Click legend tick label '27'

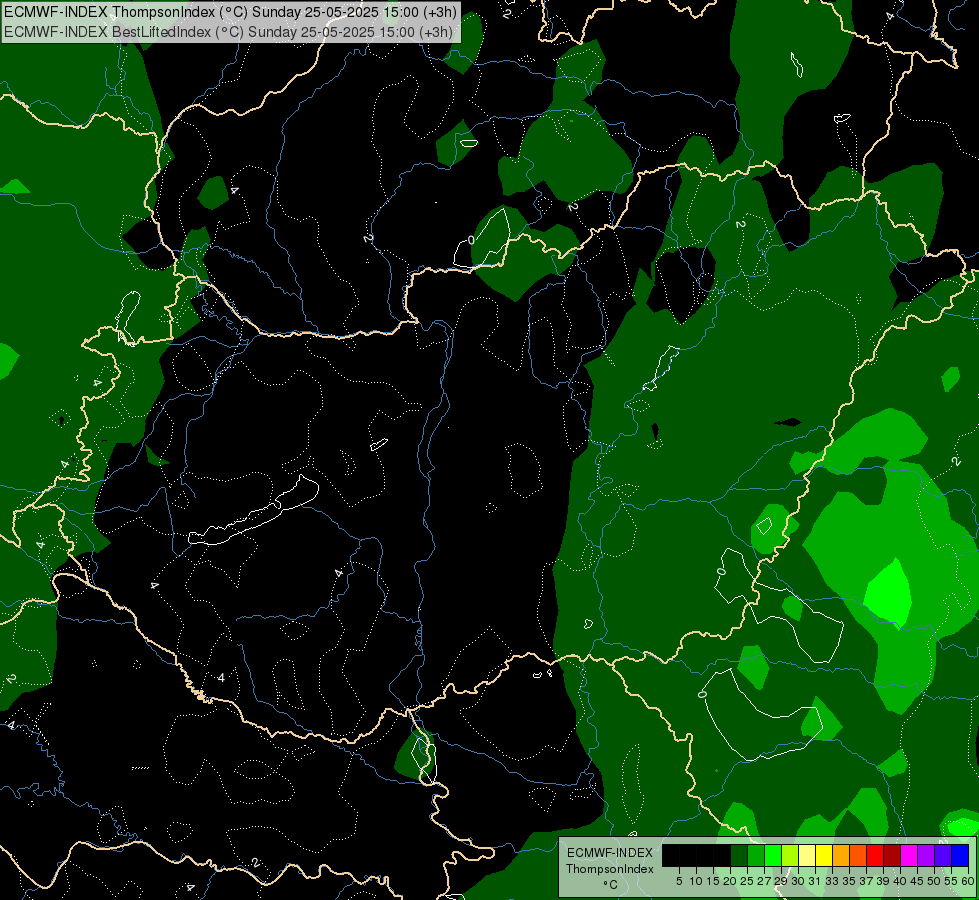[x=764, y=881]
